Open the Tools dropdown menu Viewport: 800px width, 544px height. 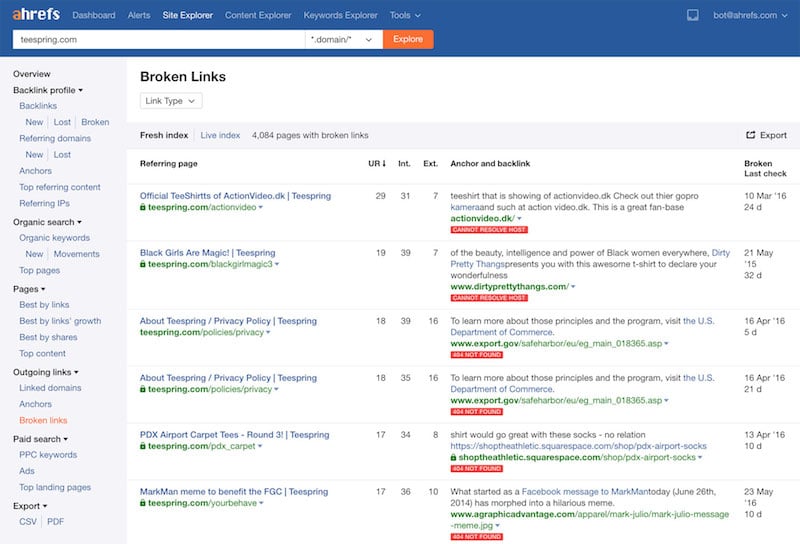click(405, 15)
